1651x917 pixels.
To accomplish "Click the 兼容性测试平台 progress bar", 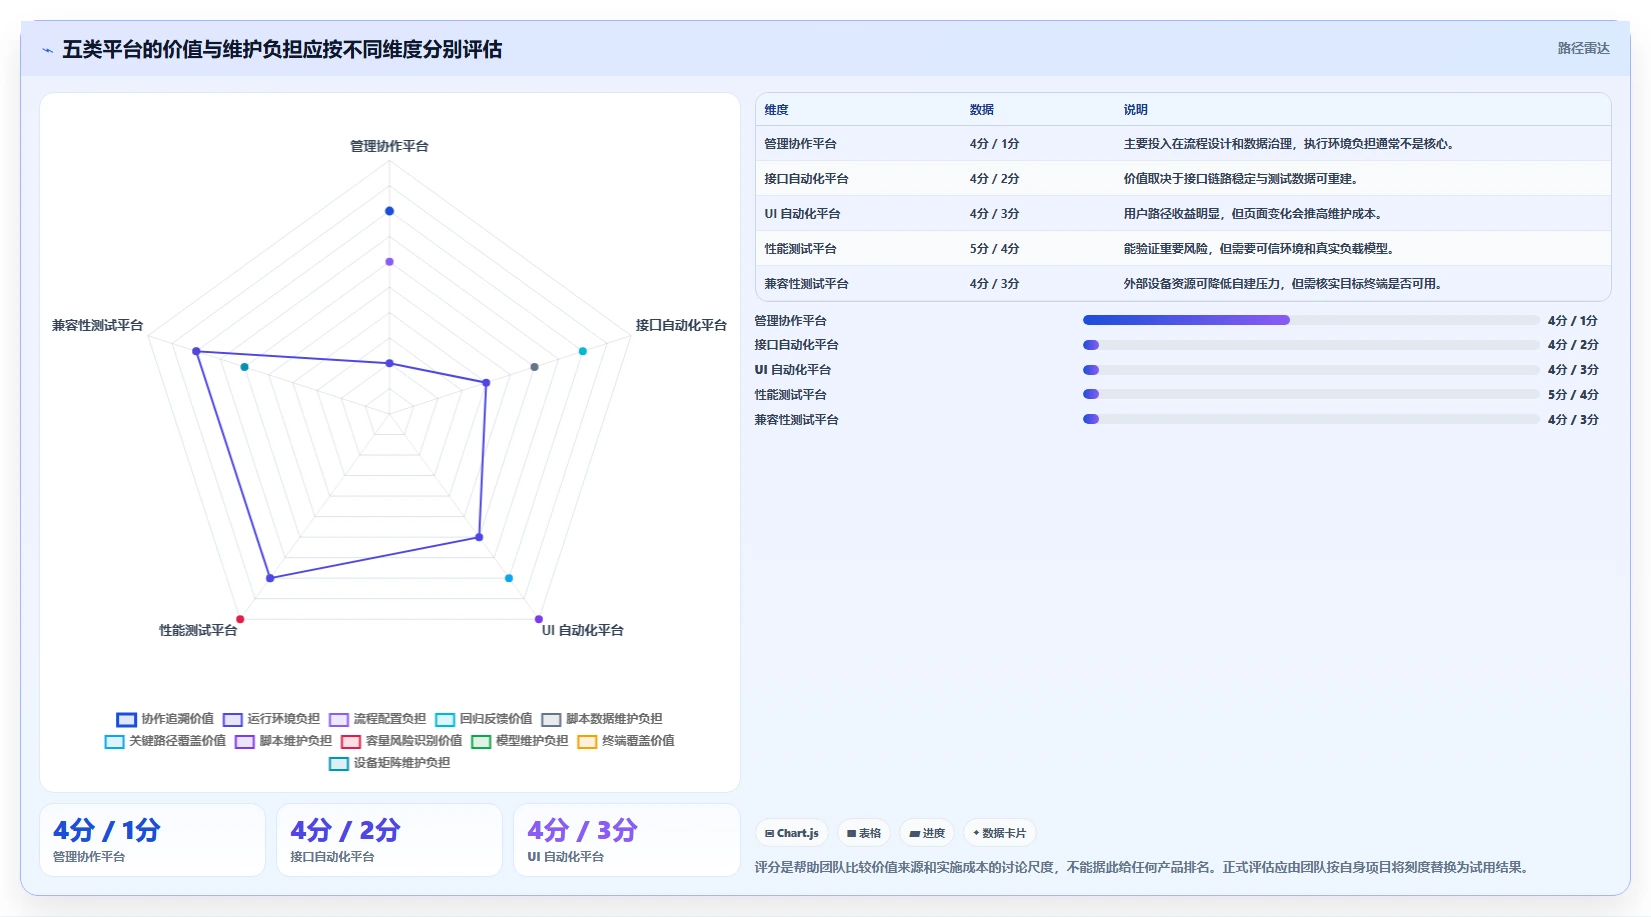I will (1311, 419).
